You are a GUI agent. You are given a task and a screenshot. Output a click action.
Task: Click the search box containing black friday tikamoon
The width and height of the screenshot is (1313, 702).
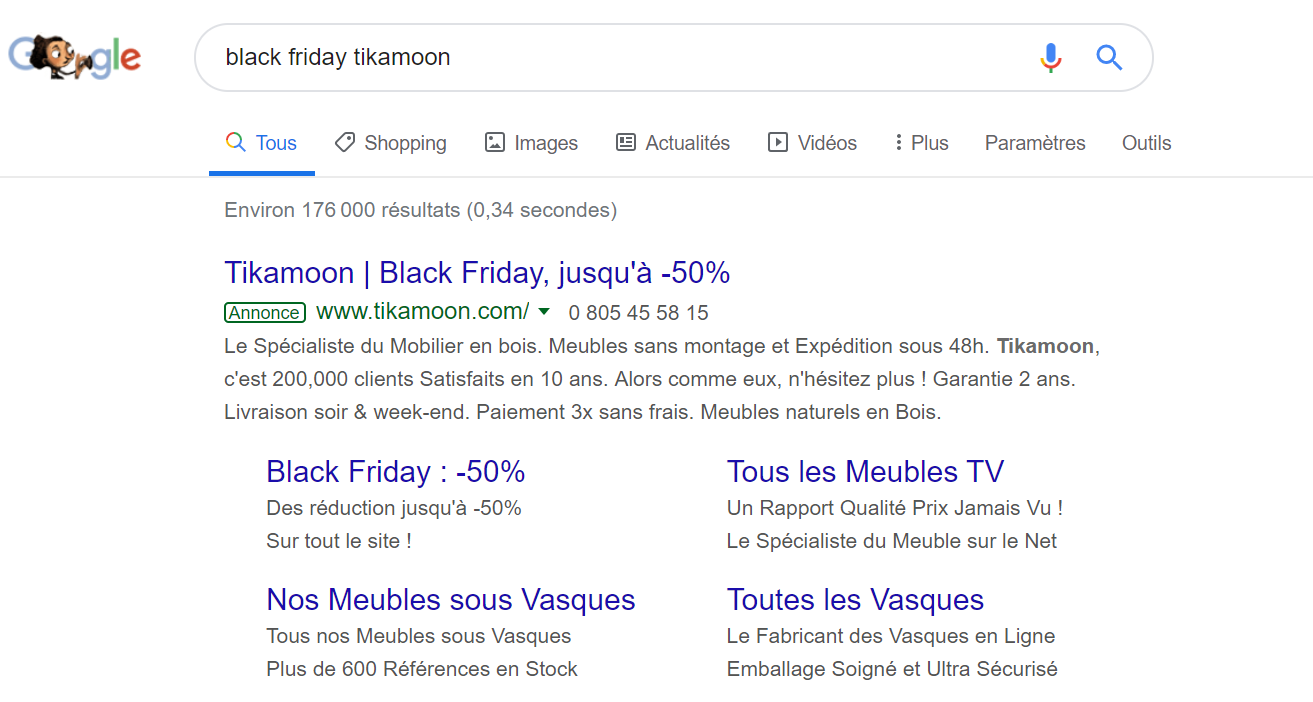(620, 57)
